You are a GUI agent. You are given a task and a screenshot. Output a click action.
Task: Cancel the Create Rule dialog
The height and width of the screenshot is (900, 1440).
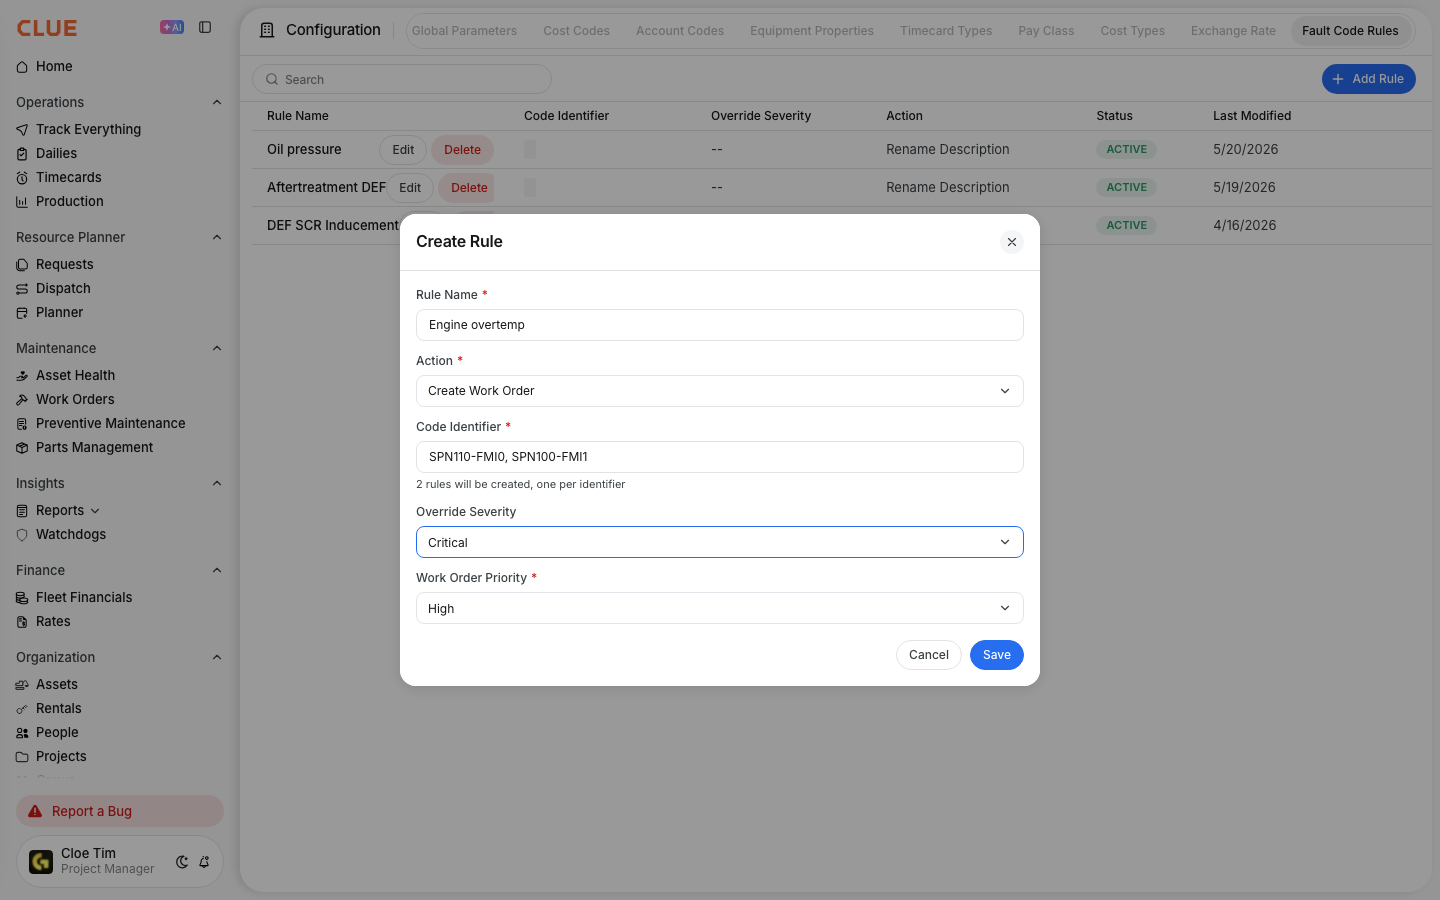(x=929, y=655)
